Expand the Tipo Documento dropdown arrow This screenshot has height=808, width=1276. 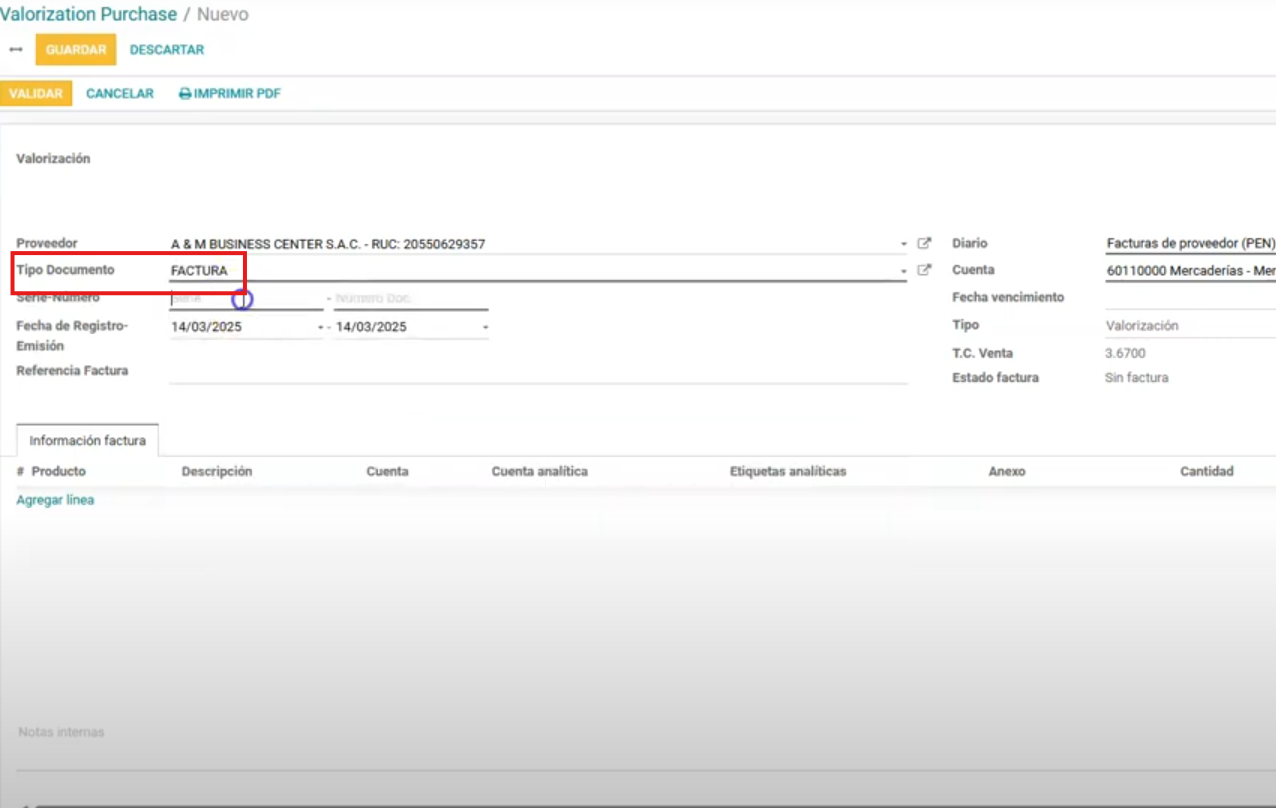pos(903,271)
